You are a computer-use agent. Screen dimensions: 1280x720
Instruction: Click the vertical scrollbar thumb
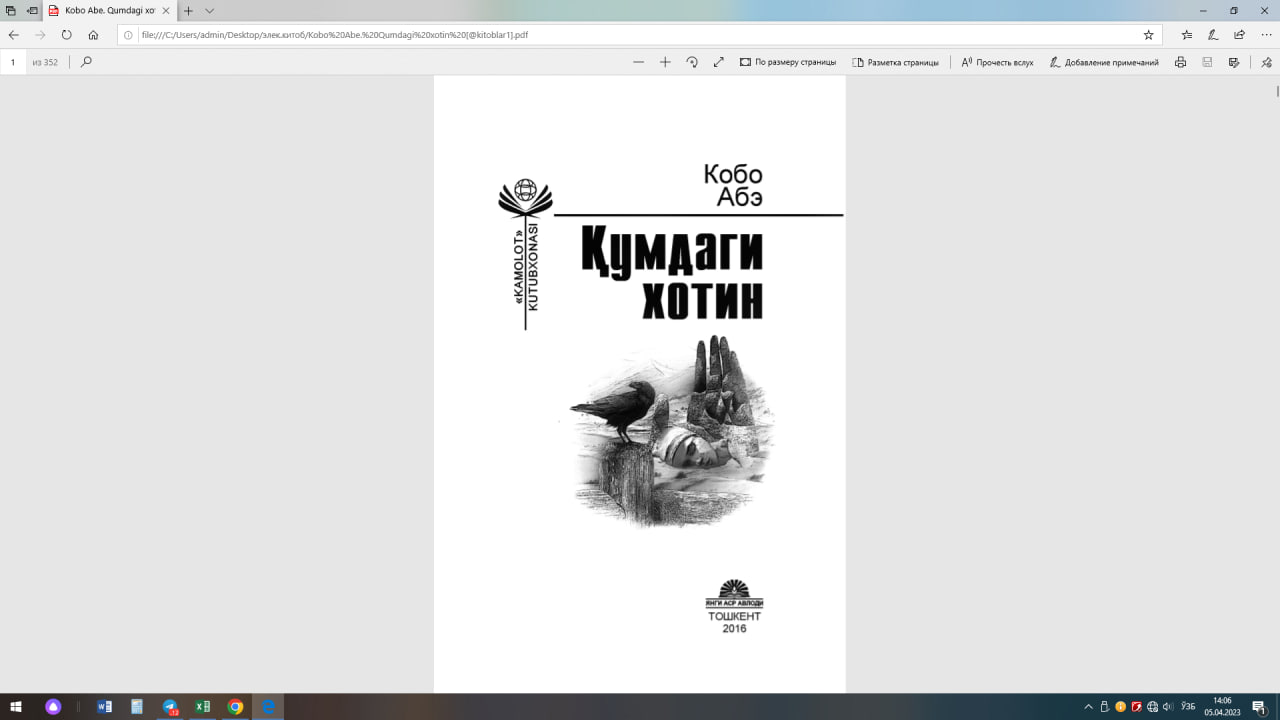click(1276, 91)
